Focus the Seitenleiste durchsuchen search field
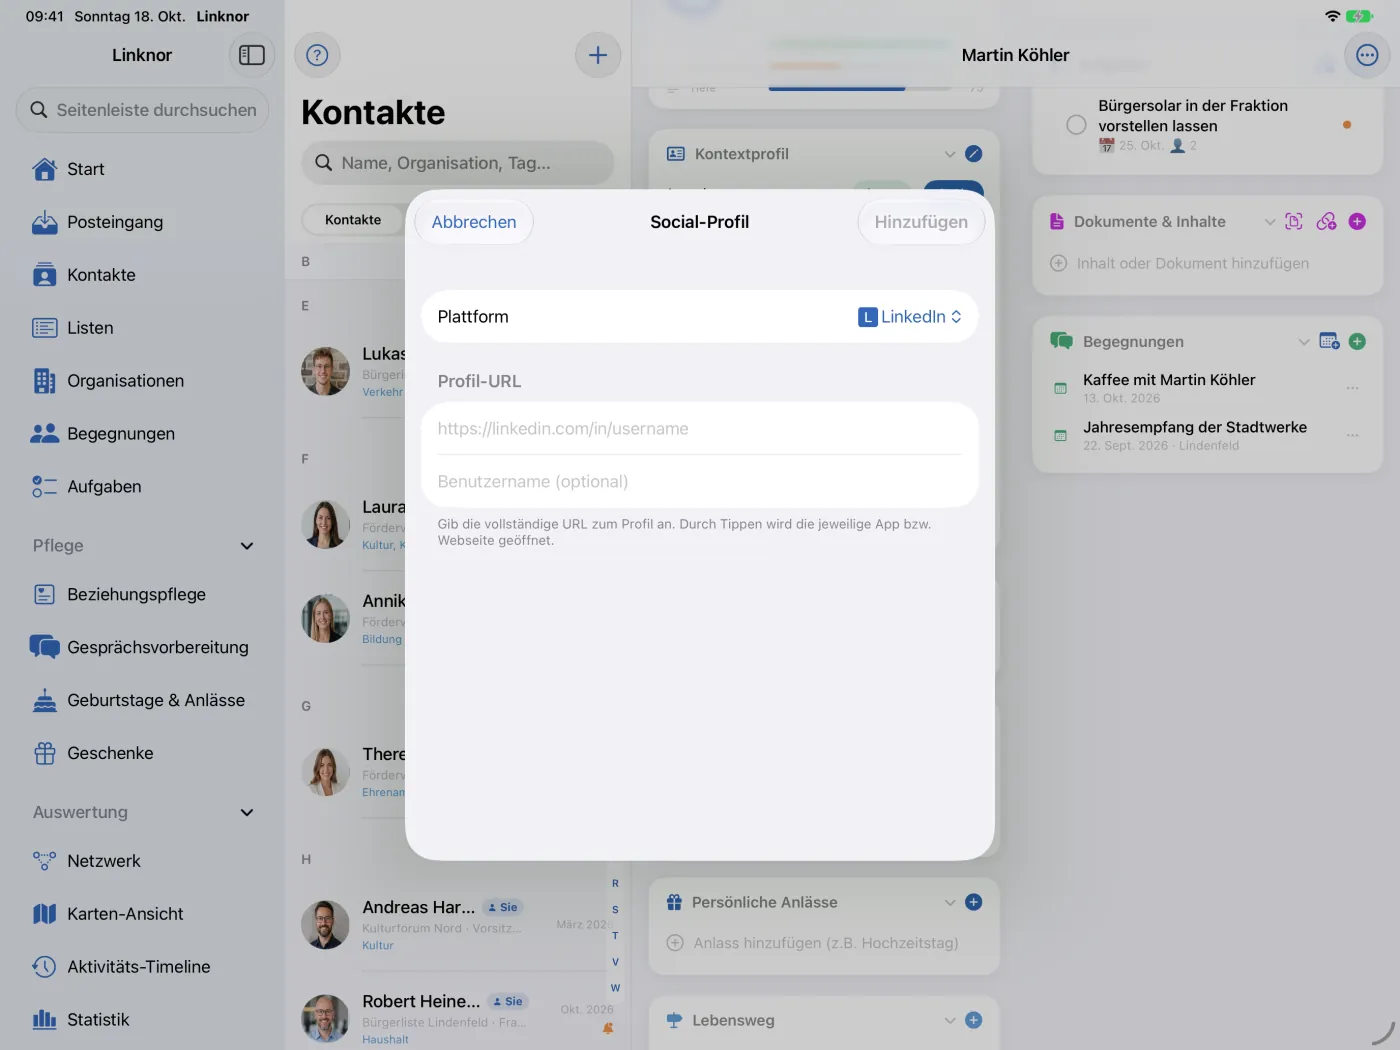The height and width of the screenshot is (1050, 1400). click(142, 110)
